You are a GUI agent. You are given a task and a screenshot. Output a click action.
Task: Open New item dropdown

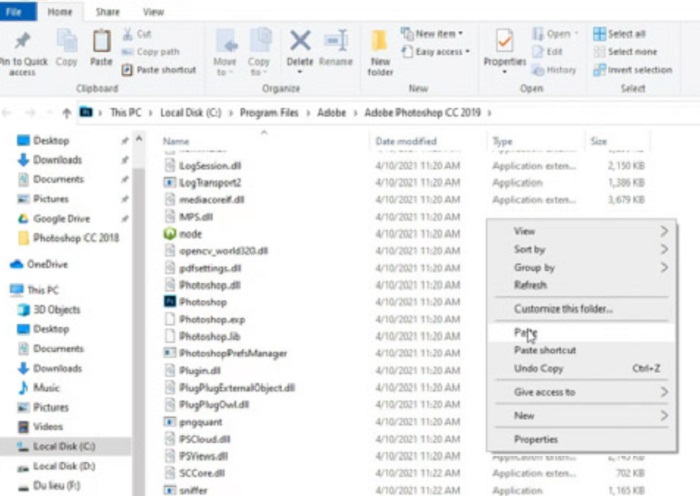click(432, 33)
